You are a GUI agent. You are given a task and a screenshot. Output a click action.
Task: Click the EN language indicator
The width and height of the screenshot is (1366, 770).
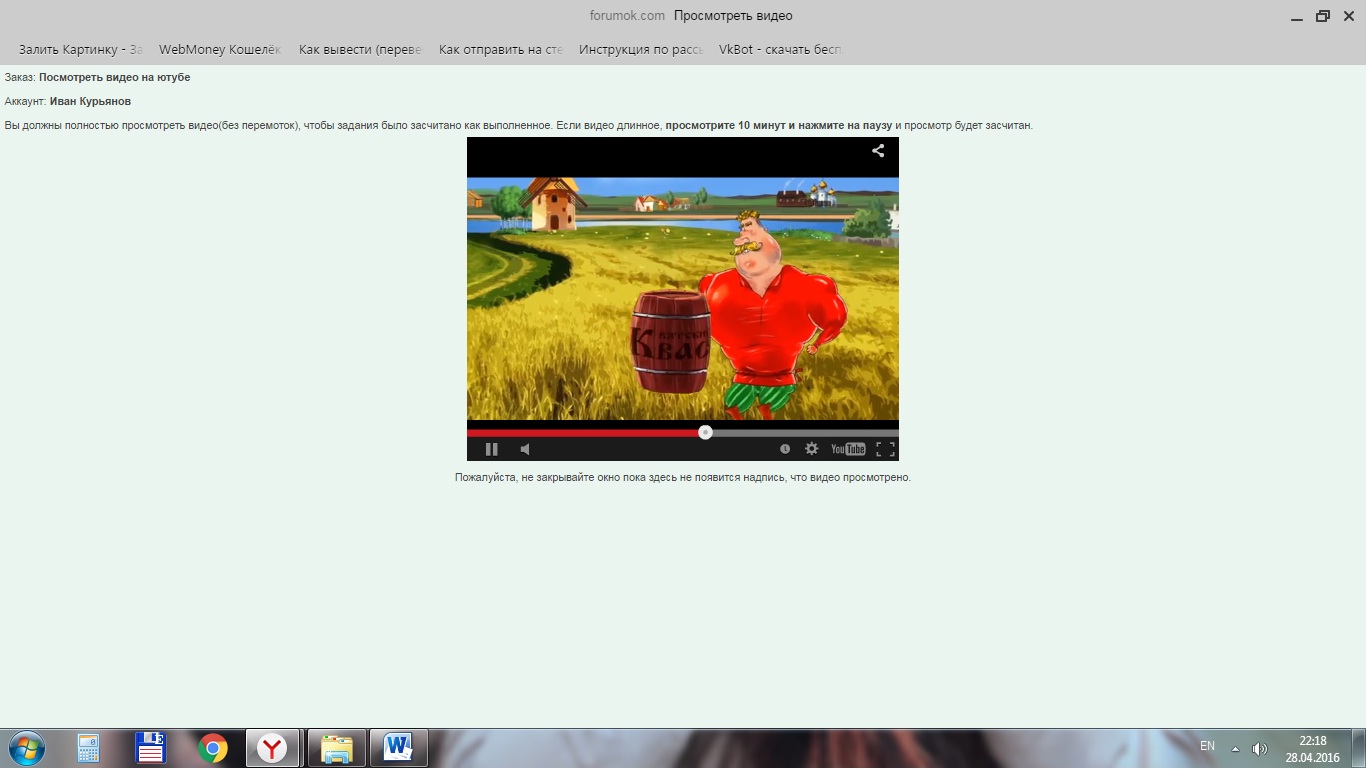tap(1207, 746)
